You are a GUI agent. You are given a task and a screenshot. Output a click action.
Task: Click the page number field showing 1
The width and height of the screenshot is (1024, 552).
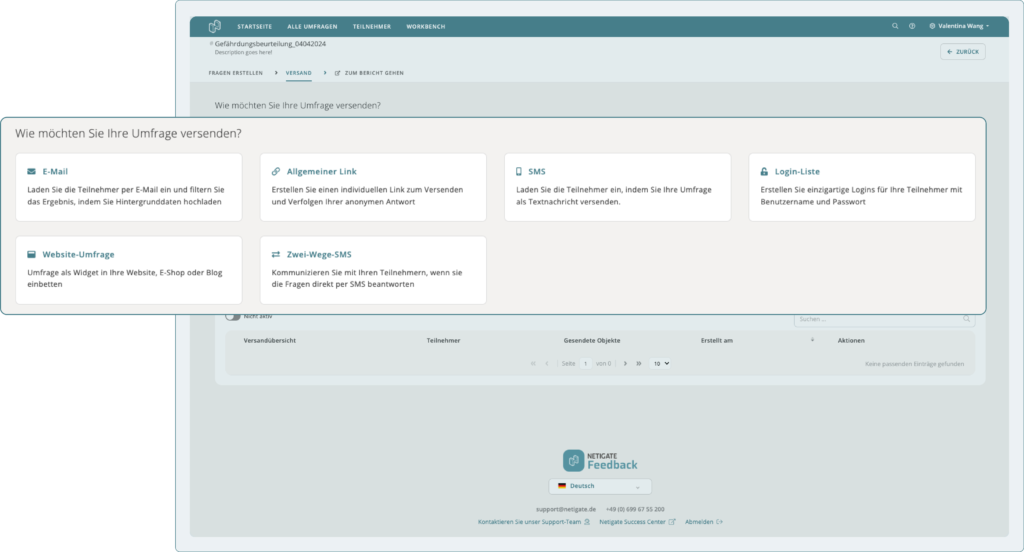coord(585,363)
